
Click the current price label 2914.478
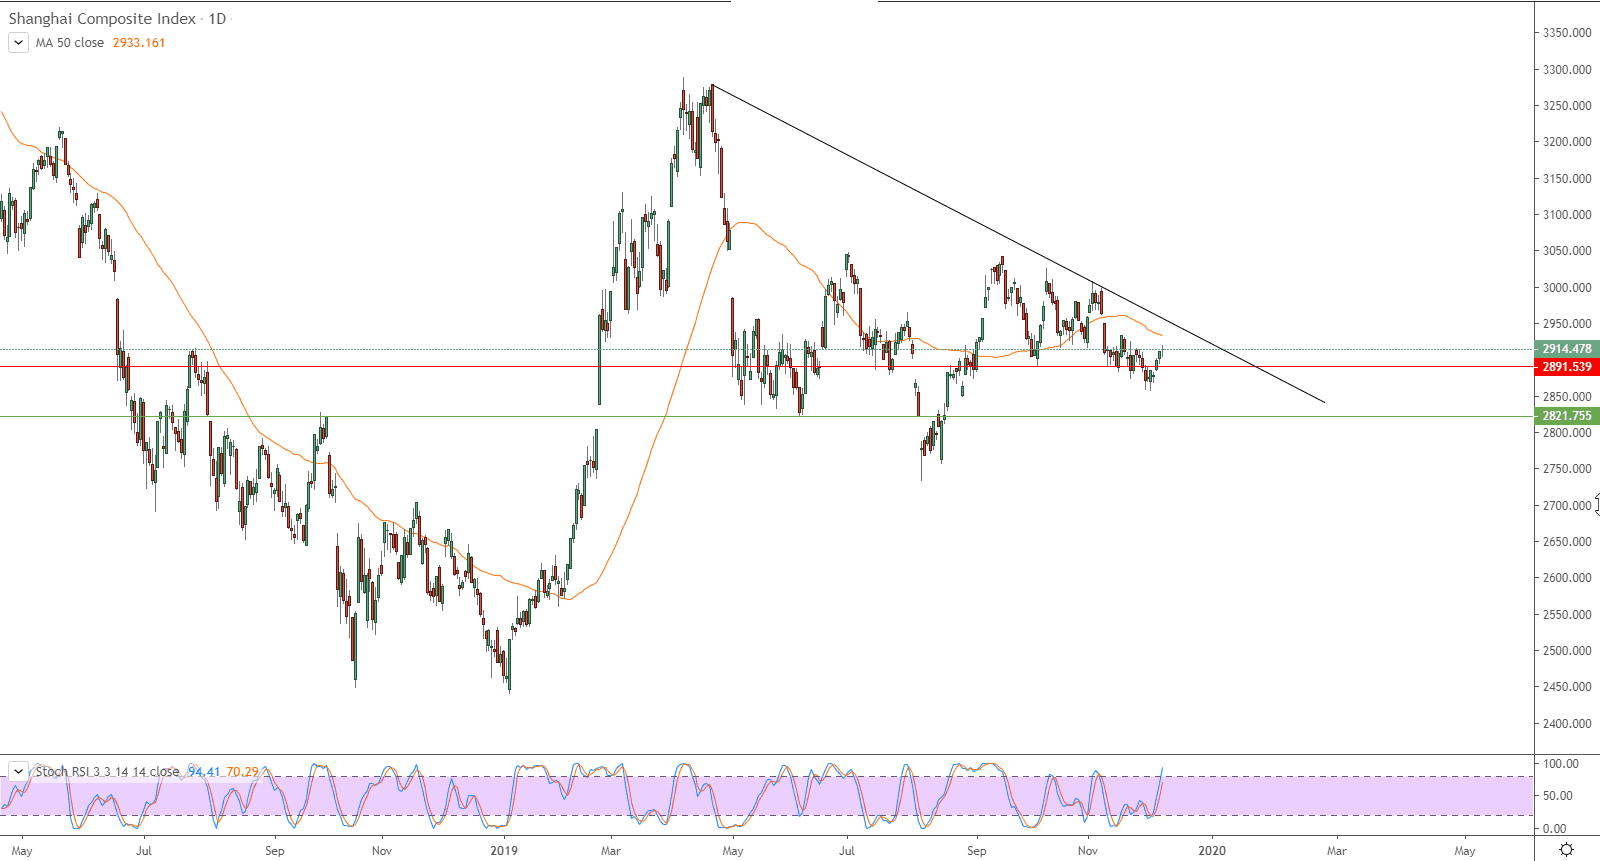1567,349
